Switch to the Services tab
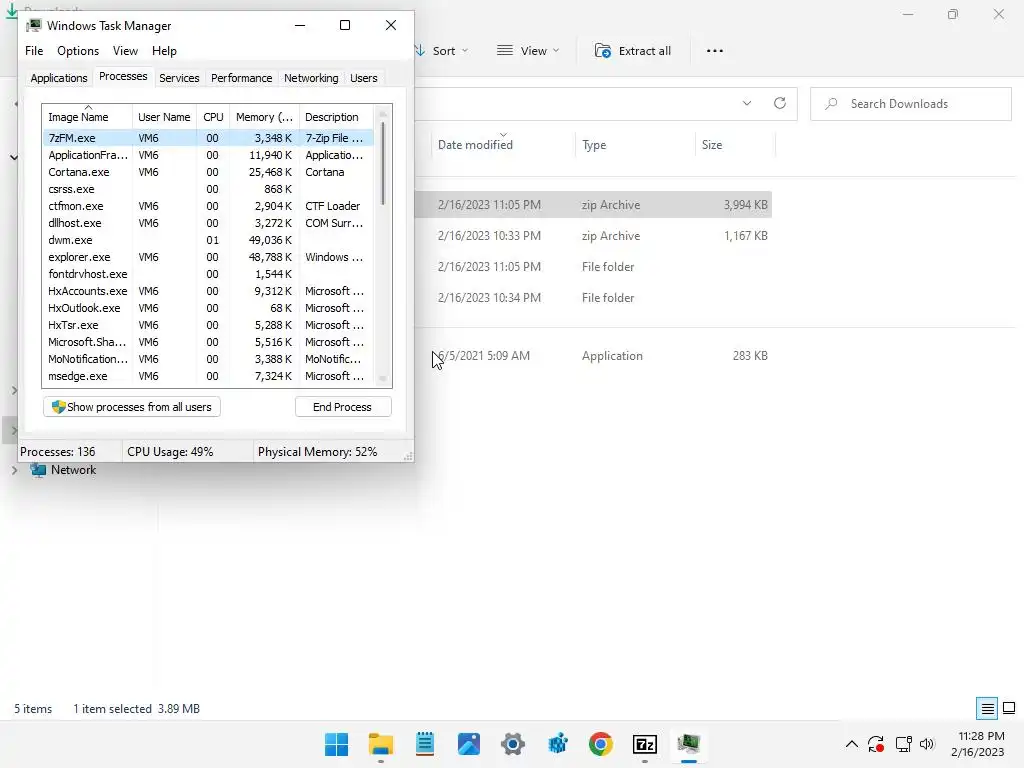1024x768 pixels. coord(179,78)
